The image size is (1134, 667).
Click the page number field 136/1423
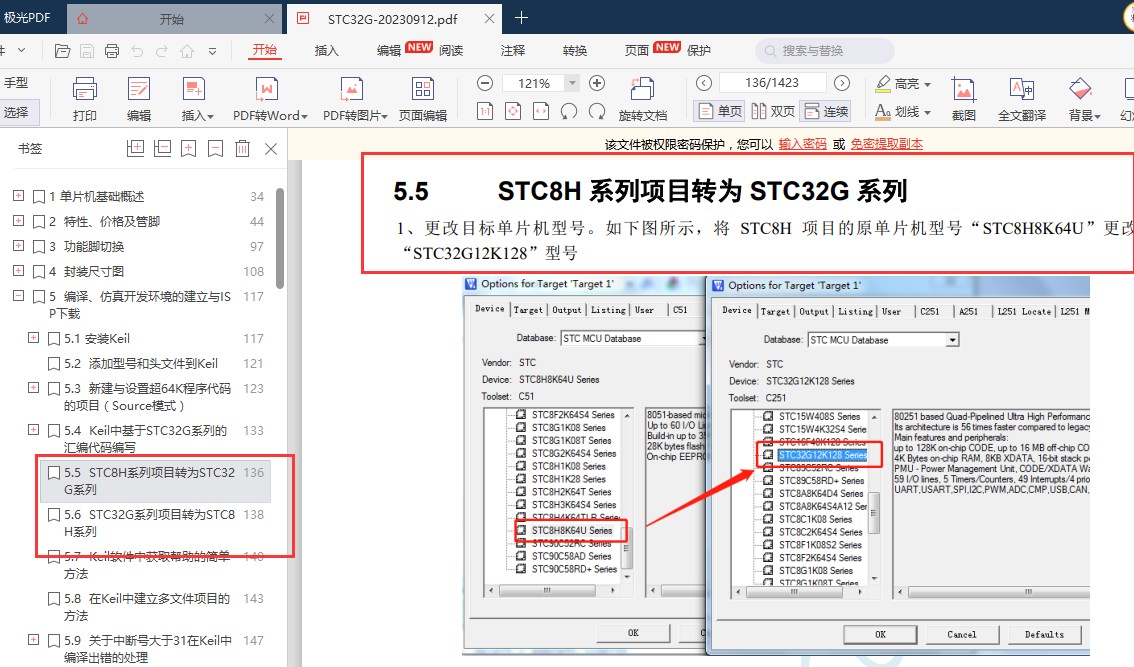pyautogui.click(x=772, y=83)
